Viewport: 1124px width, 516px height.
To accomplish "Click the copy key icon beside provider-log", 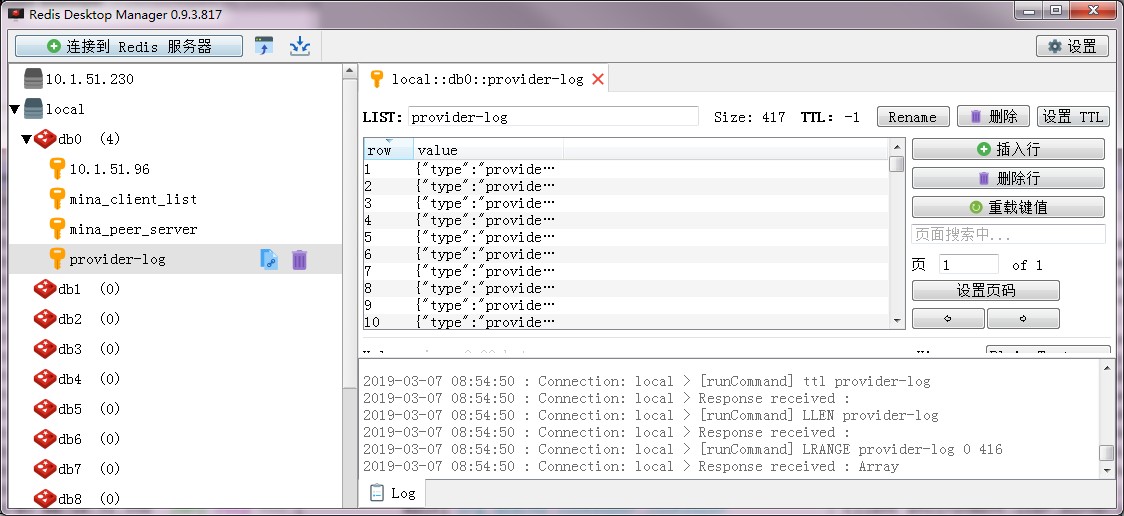I will [268, 260].
